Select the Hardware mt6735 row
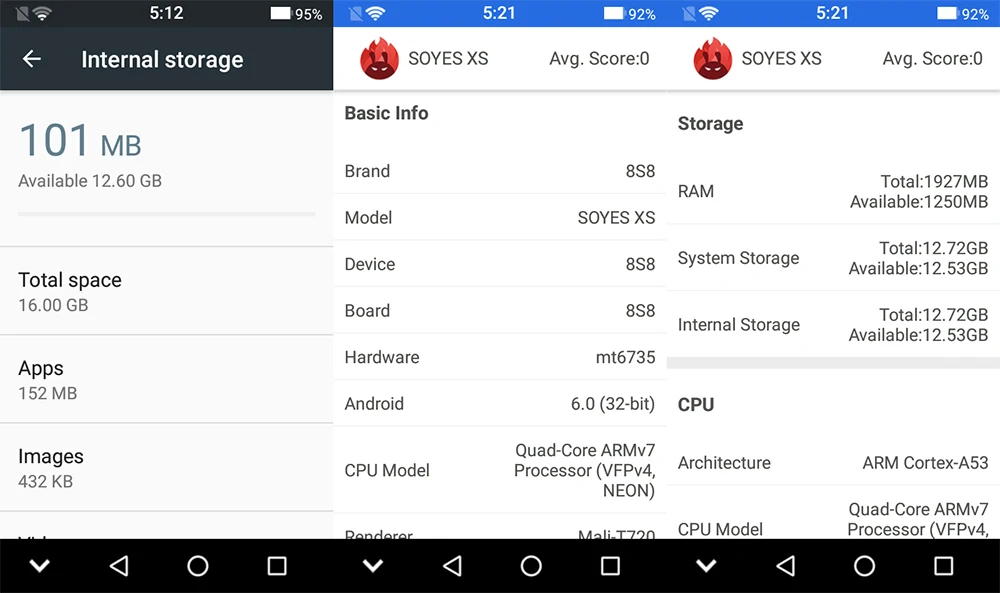 500,357
